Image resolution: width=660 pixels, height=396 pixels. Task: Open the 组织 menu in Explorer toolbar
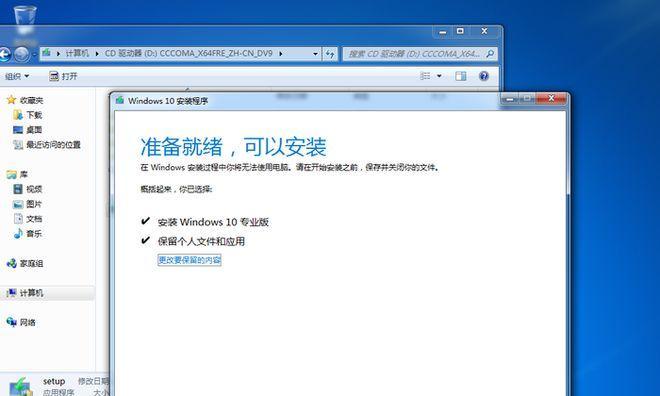pyautogui.click(x=17, y=76)
